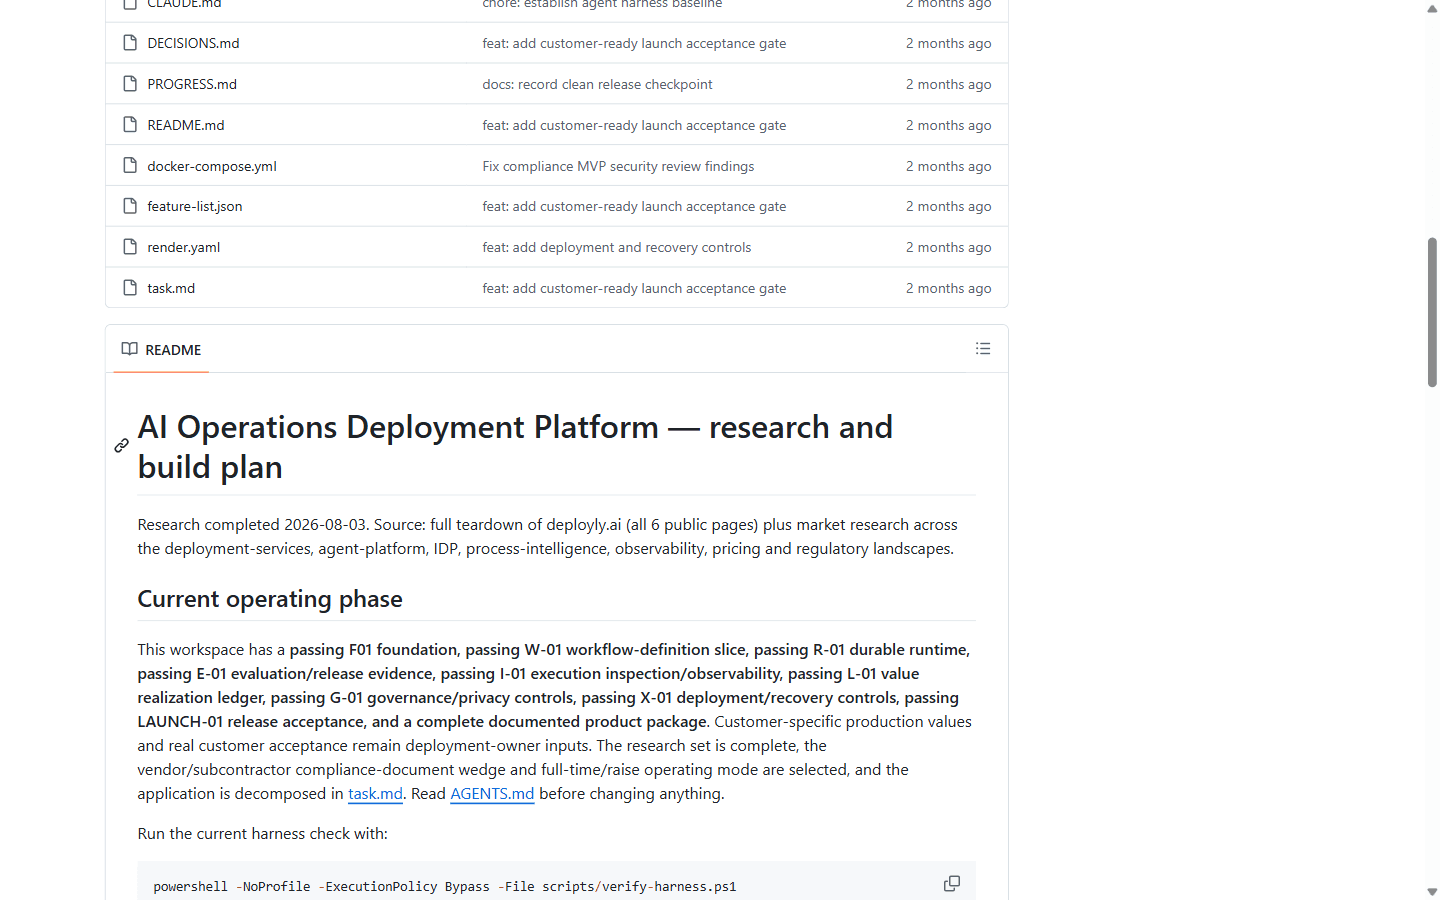Click the feature-list.json file icon
The height and width of the screenshot is (900, 1440).
pos(130,206)
